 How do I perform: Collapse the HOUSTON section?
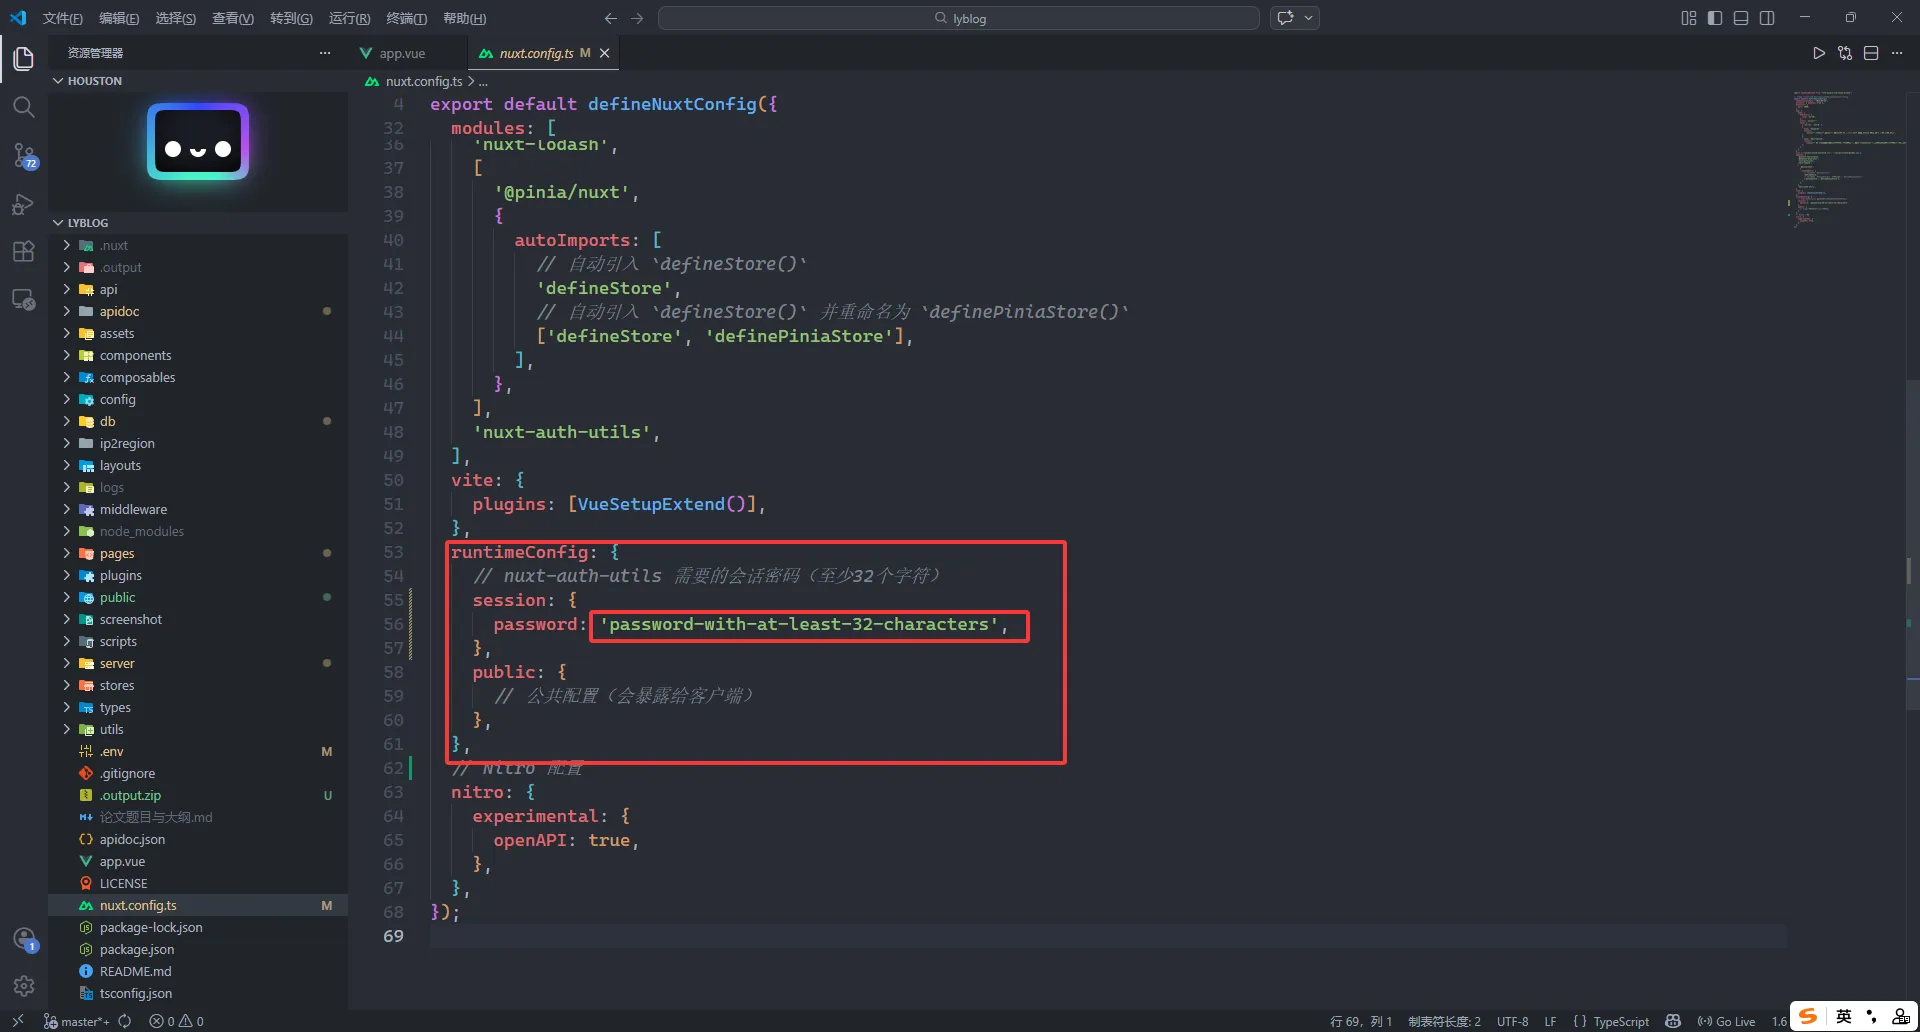tap(94, 81)
